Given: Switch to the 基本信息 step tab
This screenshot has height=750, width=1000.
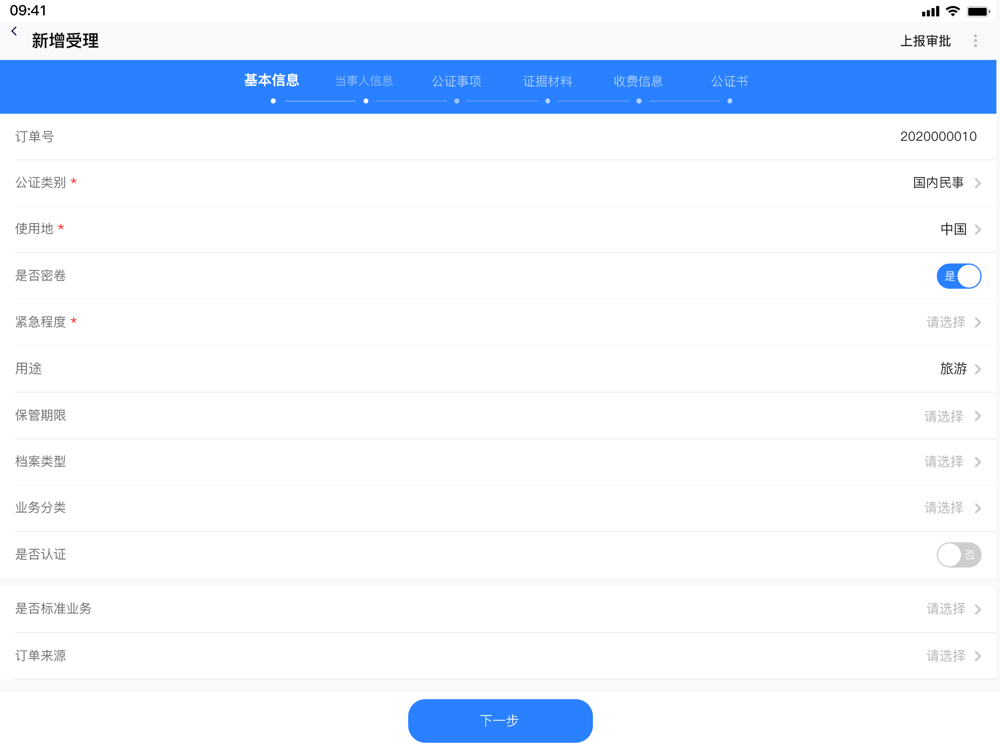Looking at the screenshot, I should 272,80.
